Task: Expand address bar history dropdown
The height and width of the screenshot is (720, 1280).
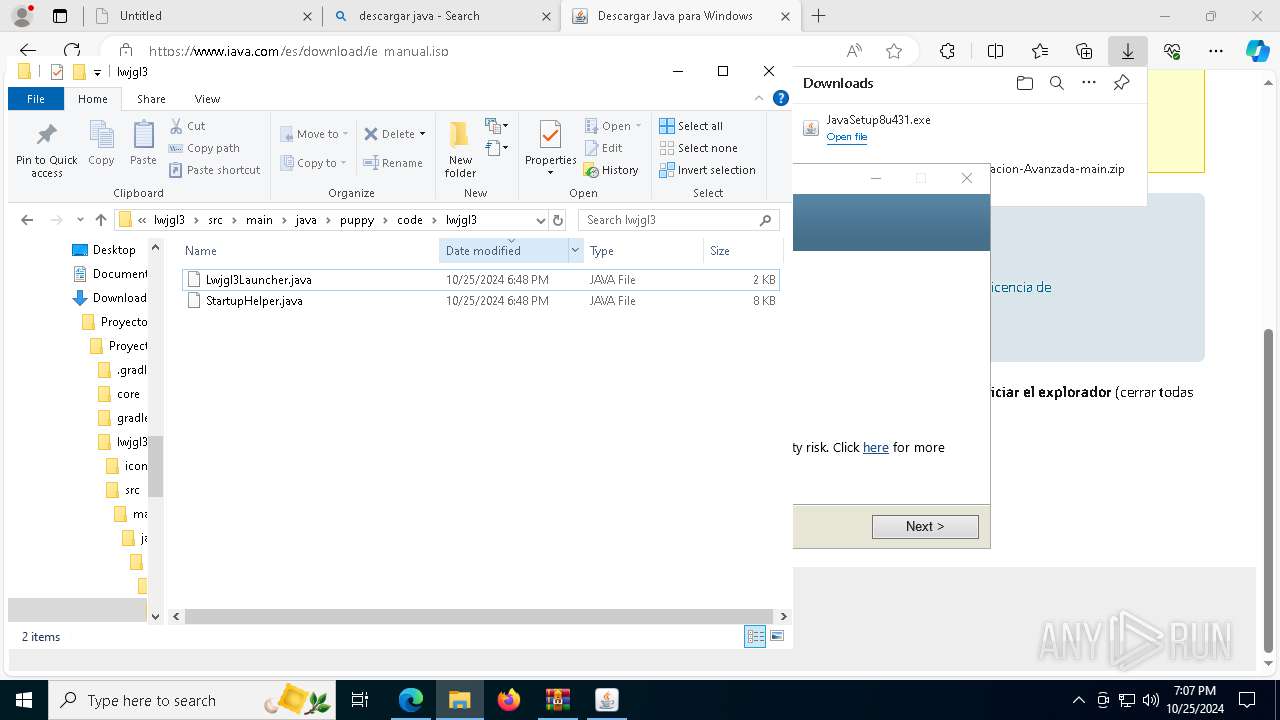Action: click(x=541, y=220)
